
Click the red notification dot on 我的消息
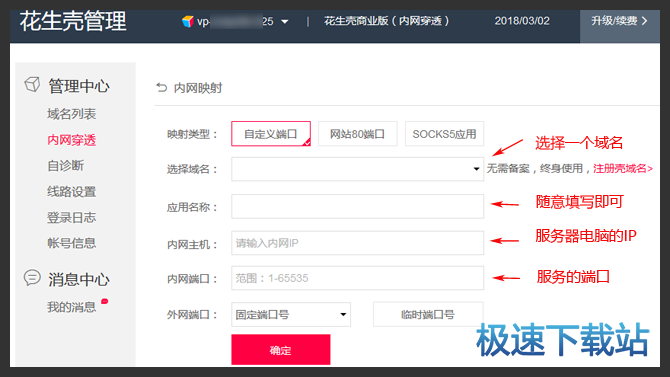click(x=104, y=301)
